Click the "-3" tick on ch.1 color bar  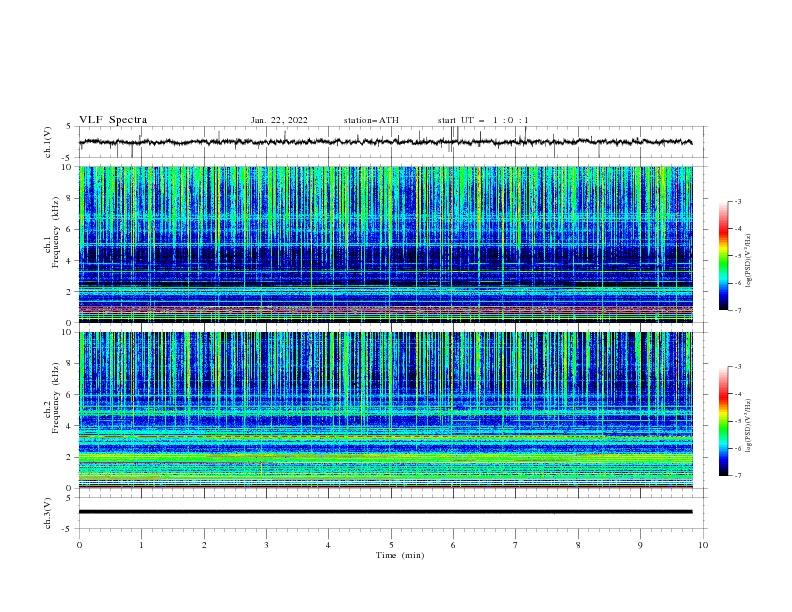737,201
